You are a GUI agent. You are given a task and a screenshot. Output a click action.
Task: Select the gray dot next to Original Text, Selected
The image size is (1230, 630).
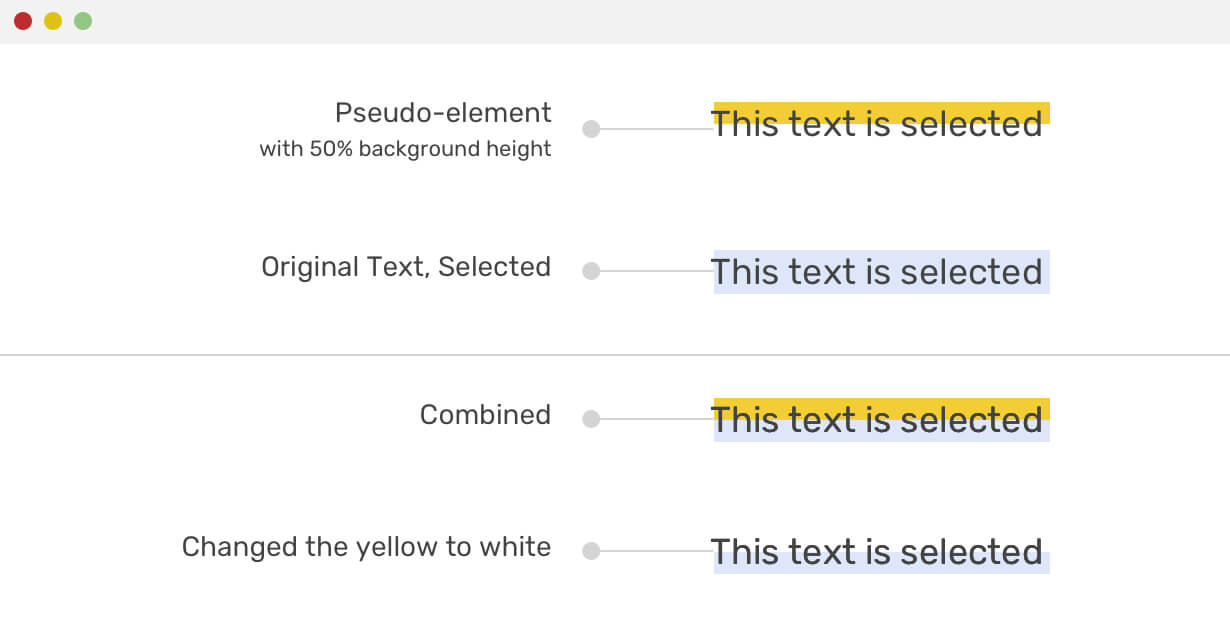point(591,271)
